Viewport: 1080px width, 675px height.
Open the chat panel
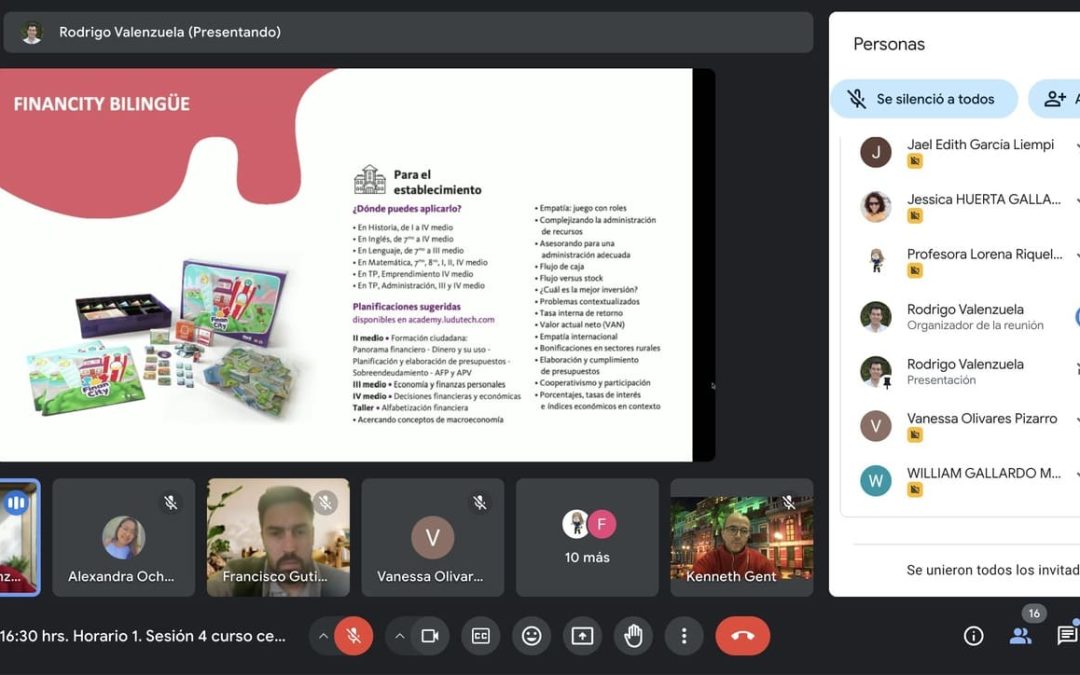(x=1067, y=635)
